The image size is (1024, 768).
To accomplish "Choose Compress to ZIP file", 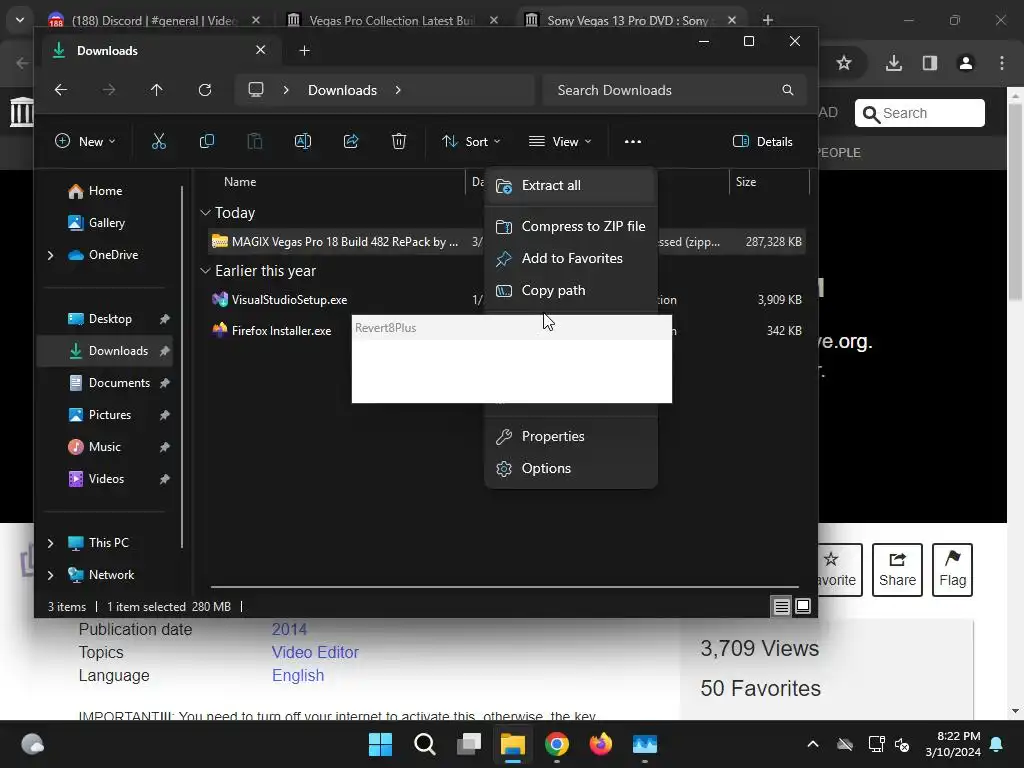I will point(571,226).
